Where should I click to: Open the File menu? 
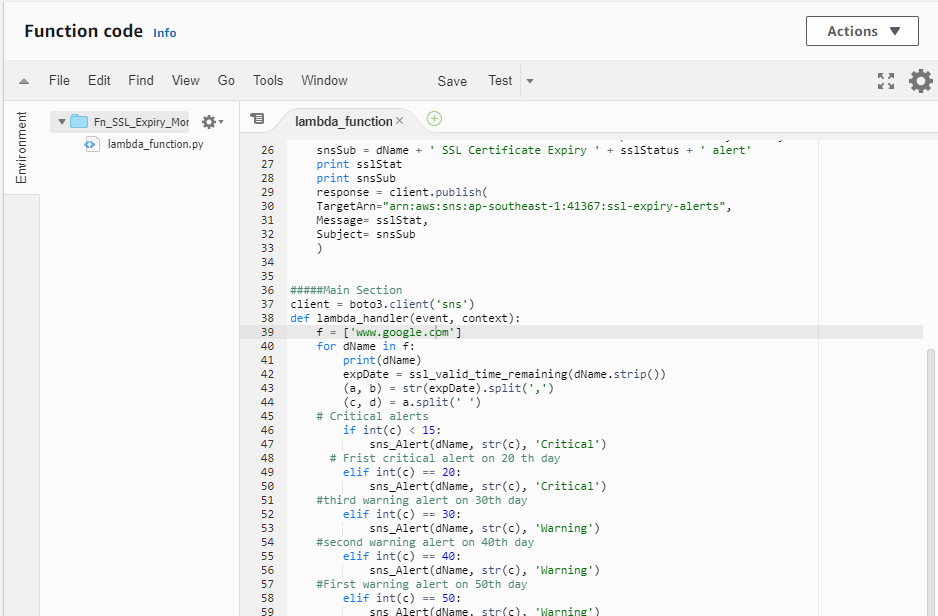click(x=59, y=81)
